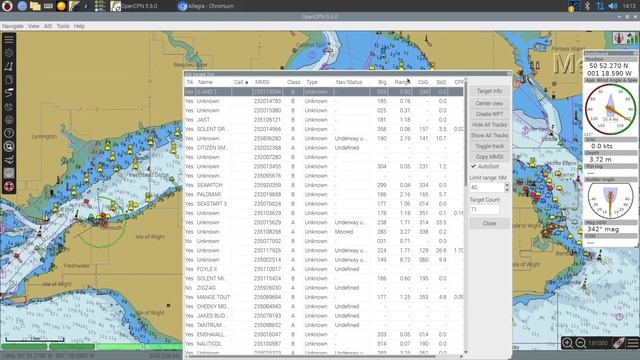640x360 pixels.
Task: Select the SEAWITCH target row
Action: coord(324,185)
